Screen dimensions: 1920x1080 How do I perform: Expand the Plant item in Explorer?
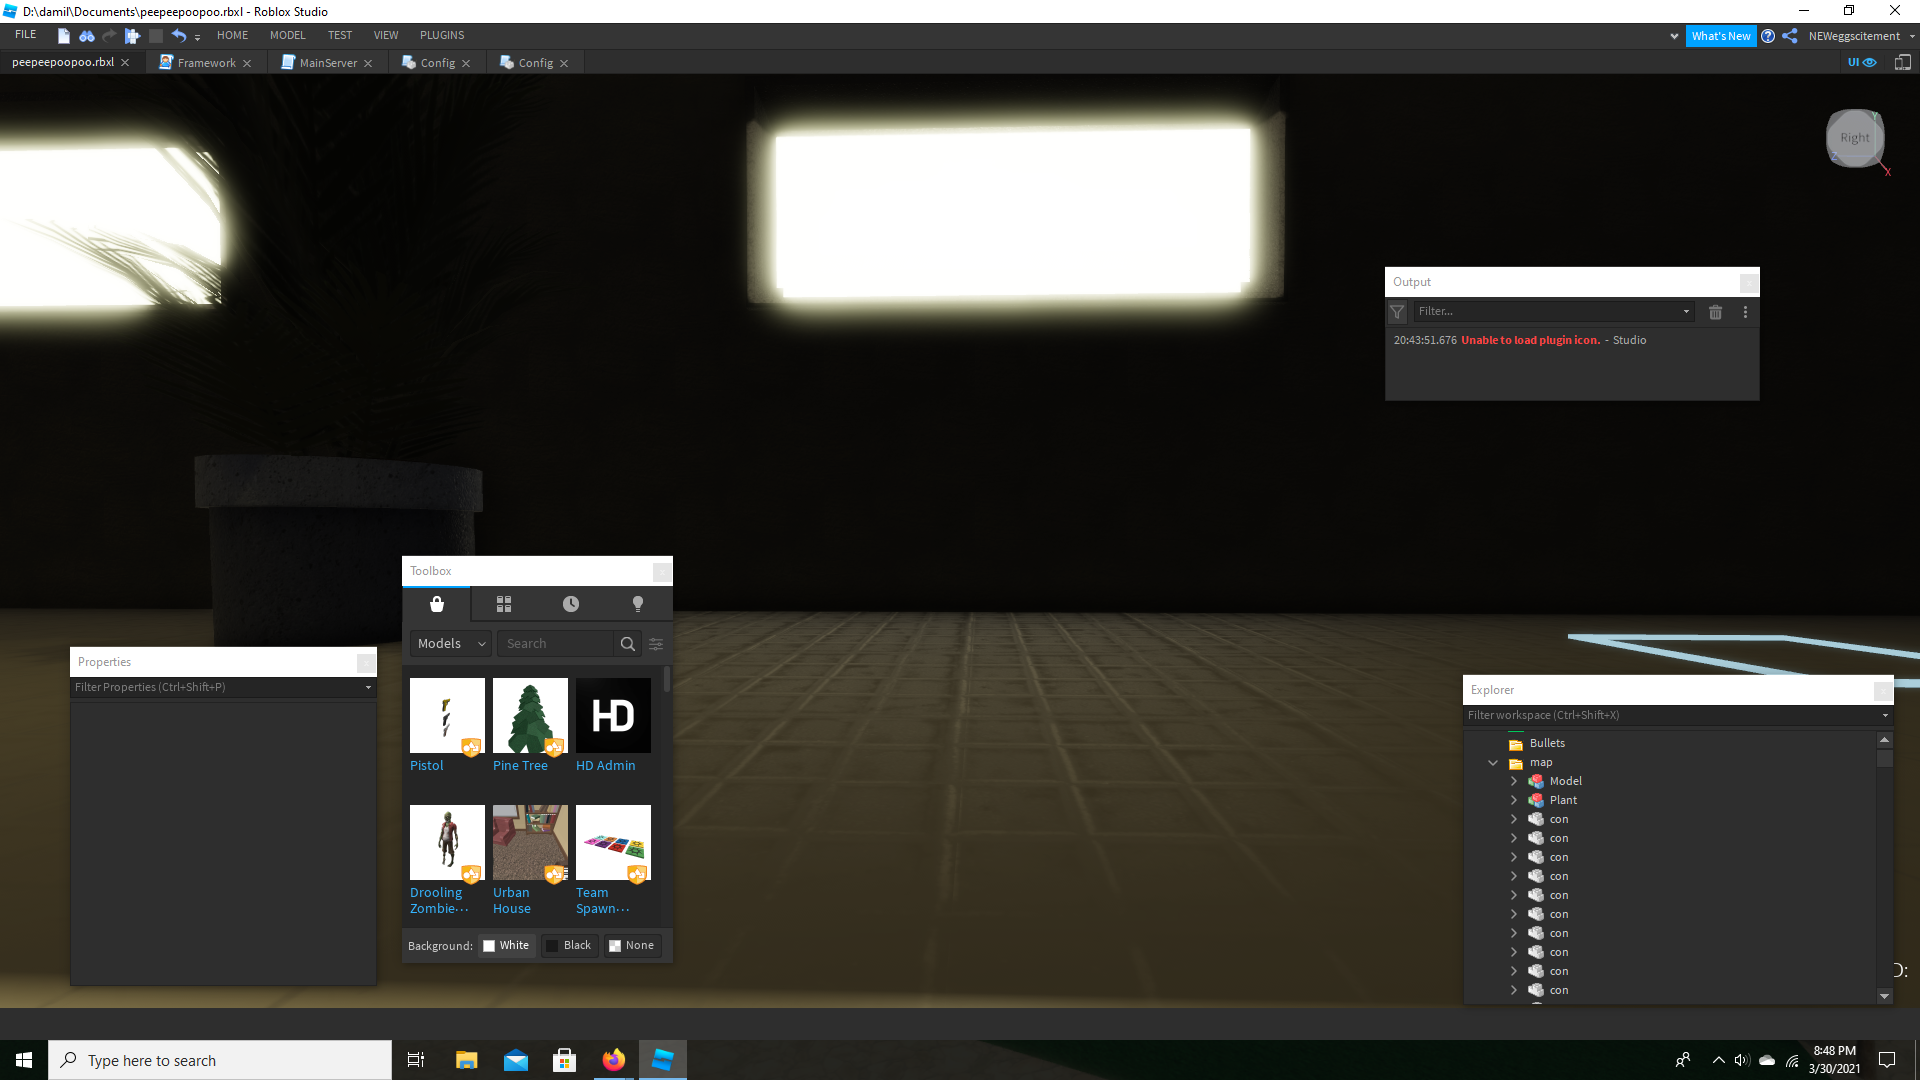coord(1513,799)
